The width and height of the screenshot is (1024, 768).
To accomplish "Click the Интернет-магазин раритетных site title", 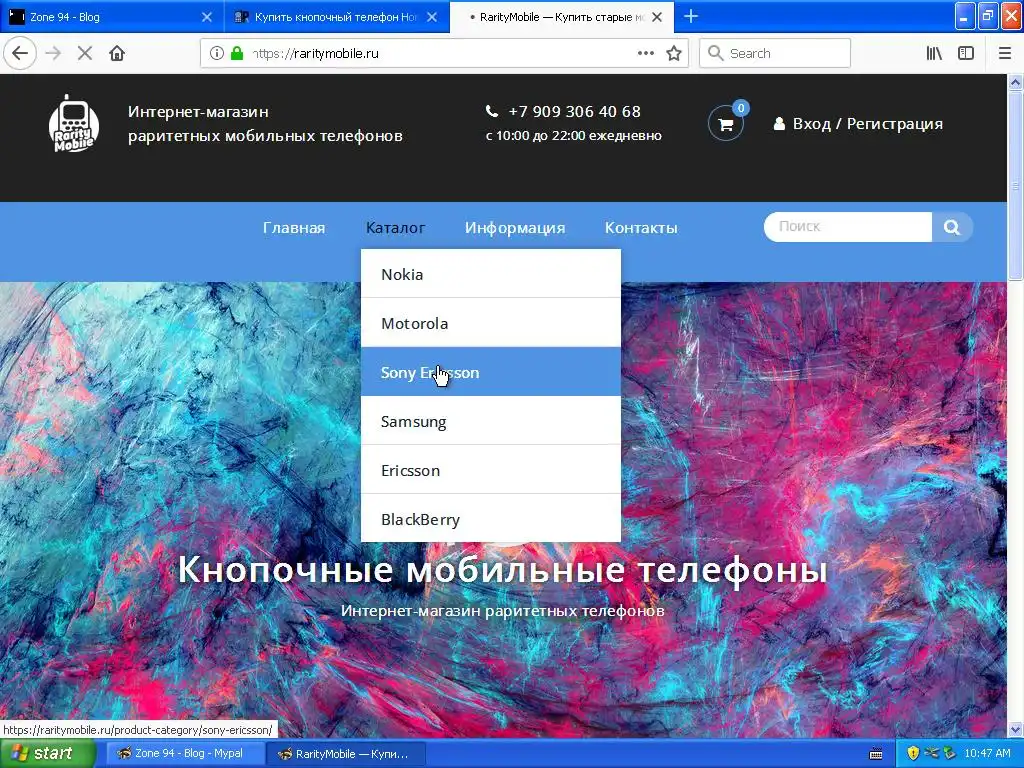I will (265, 123).
